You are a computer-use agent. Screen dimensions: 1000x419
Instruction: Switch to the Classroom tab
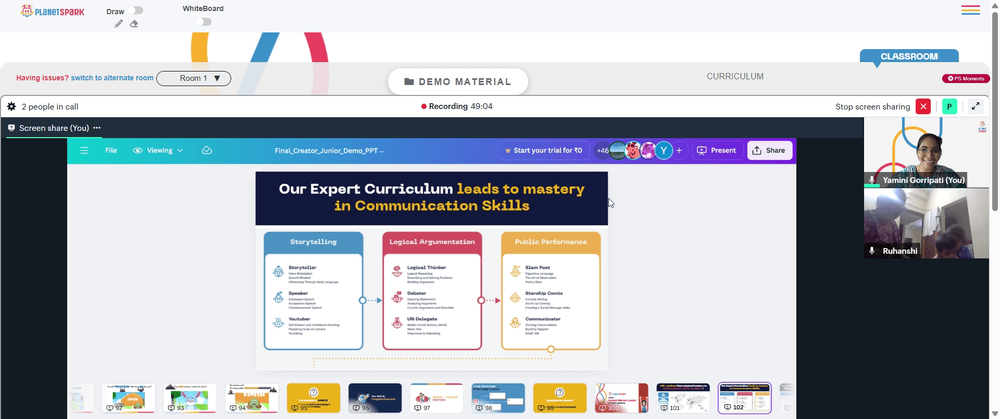909,56
